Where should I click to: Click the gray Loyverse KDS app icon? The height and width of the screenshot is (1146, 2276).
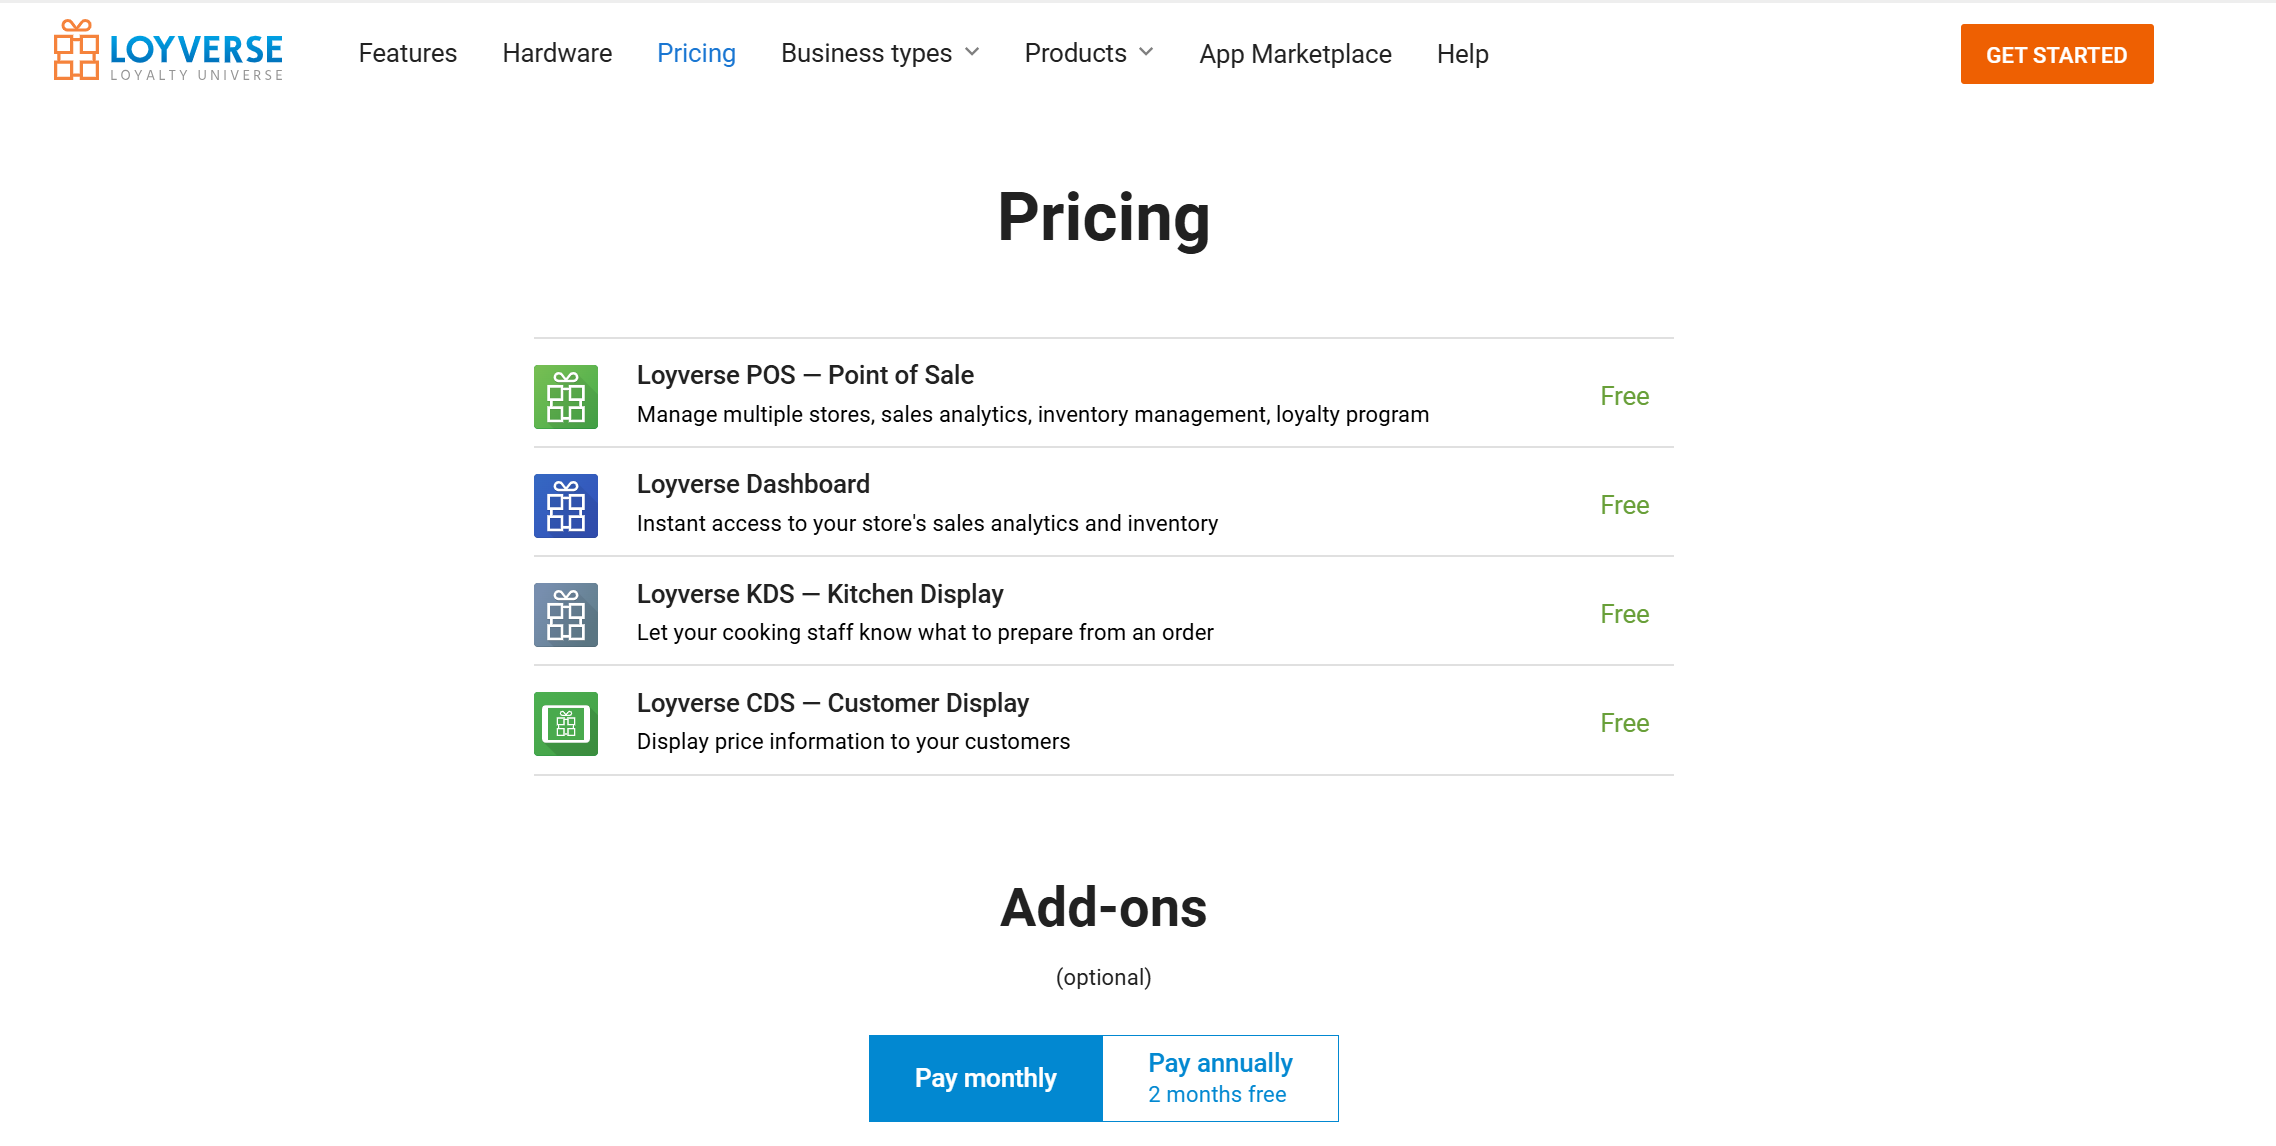(566, 615)
